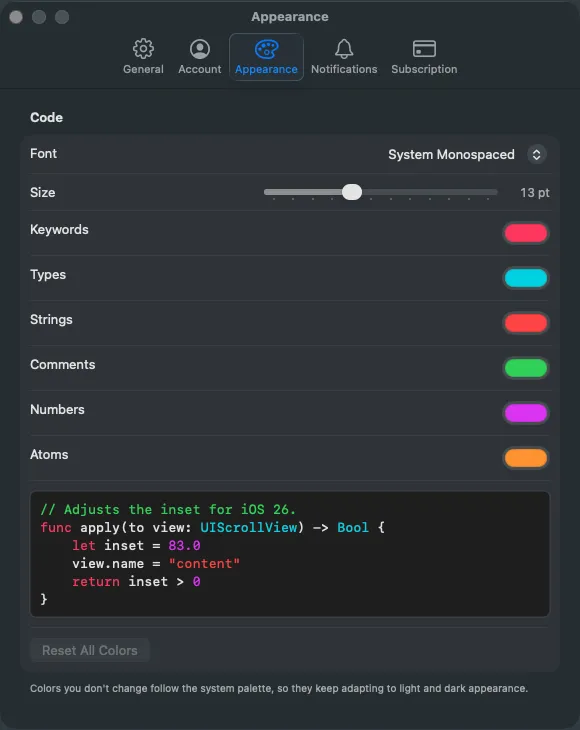
Task: Click the Font row label
Action: (43, 154)
